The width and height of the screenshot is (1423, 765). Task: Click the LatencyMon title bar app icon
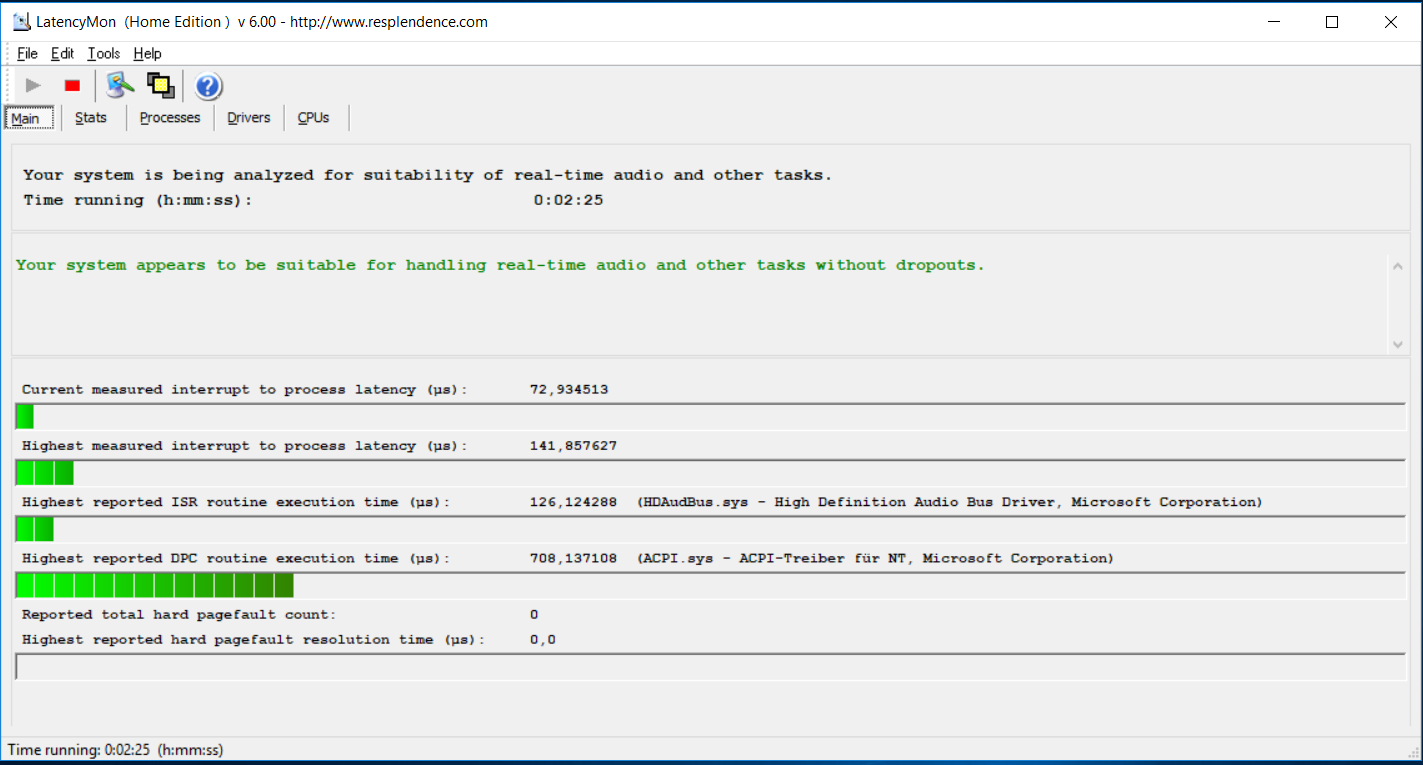(21, 22)
